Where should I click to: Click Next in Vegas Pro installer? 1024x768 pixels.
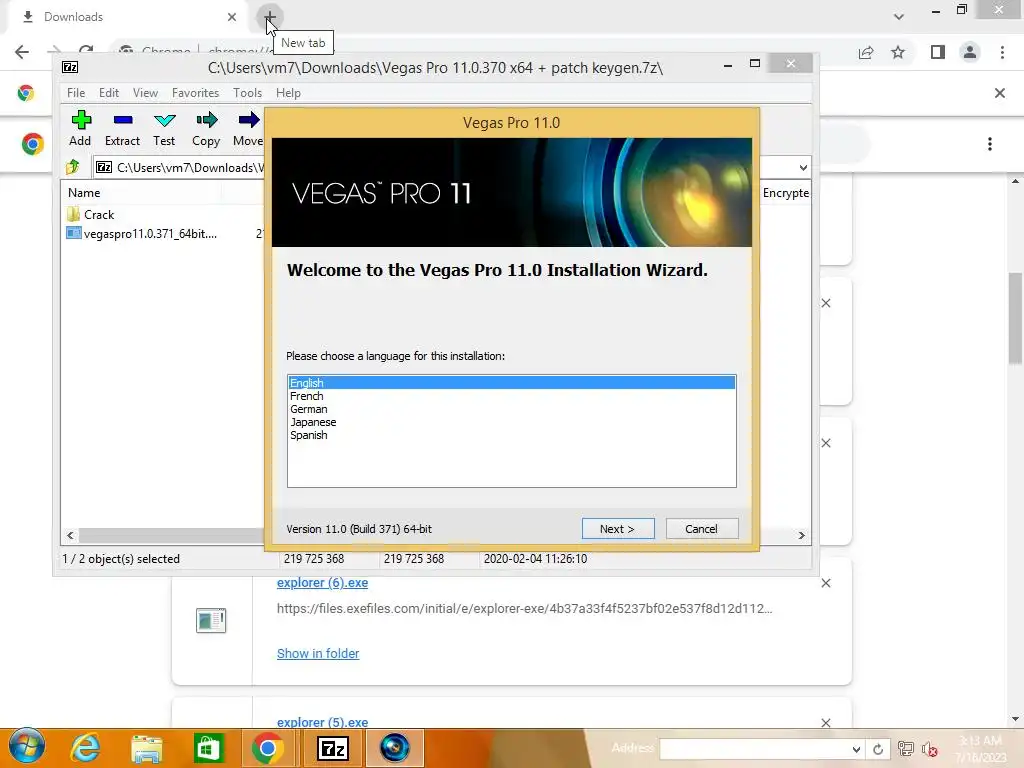click(618, 528)
